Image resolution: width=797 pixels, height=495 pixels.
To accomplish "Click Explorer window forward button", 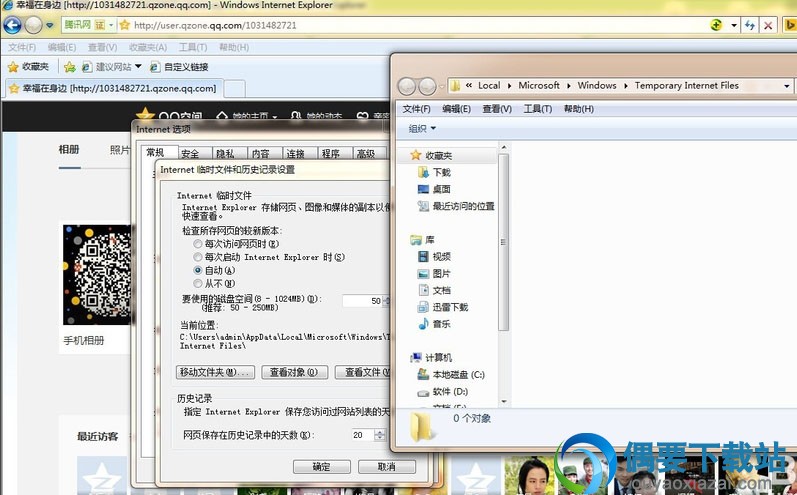I will pyautogui.click(x=427, y=86).
